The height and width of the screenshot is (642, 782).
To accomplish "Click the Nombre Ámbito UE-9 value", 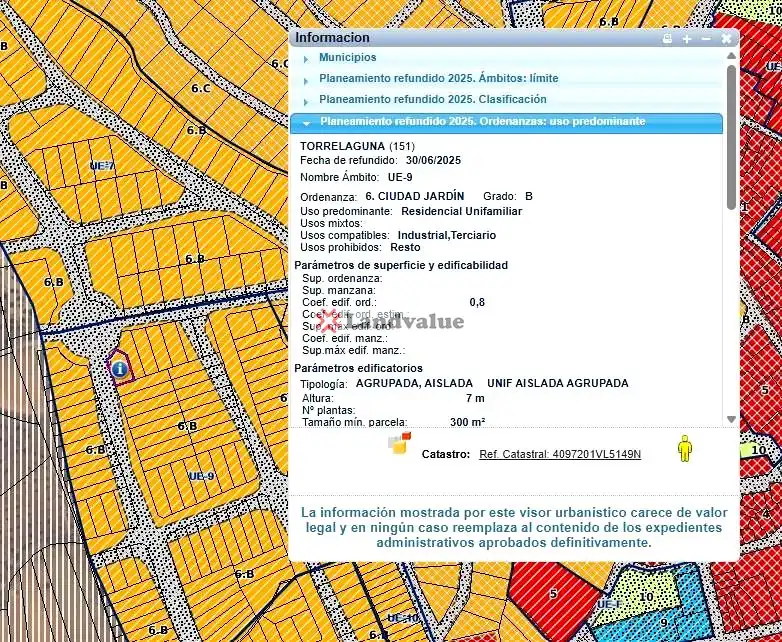I will click(x=400, y=178).
